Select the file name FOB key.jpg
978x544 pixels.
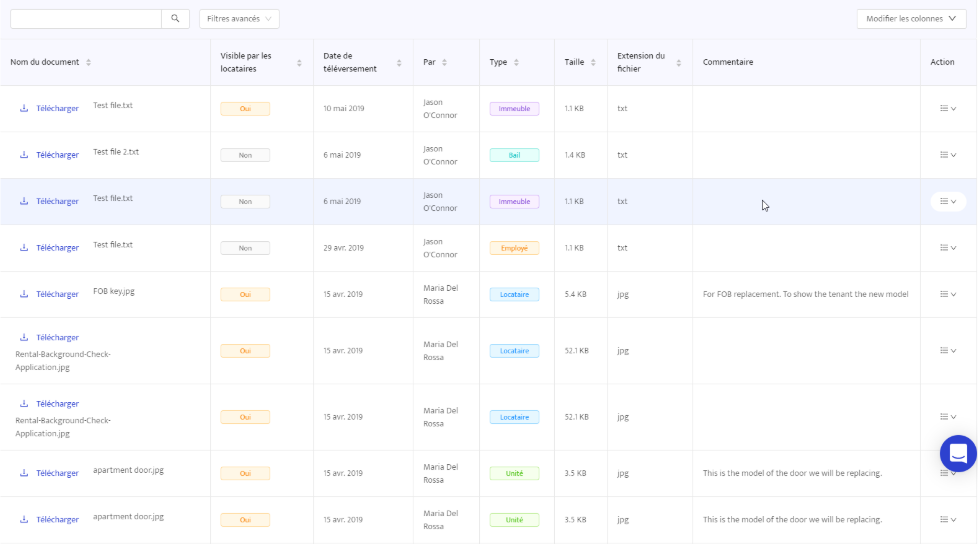pos(114,291)
